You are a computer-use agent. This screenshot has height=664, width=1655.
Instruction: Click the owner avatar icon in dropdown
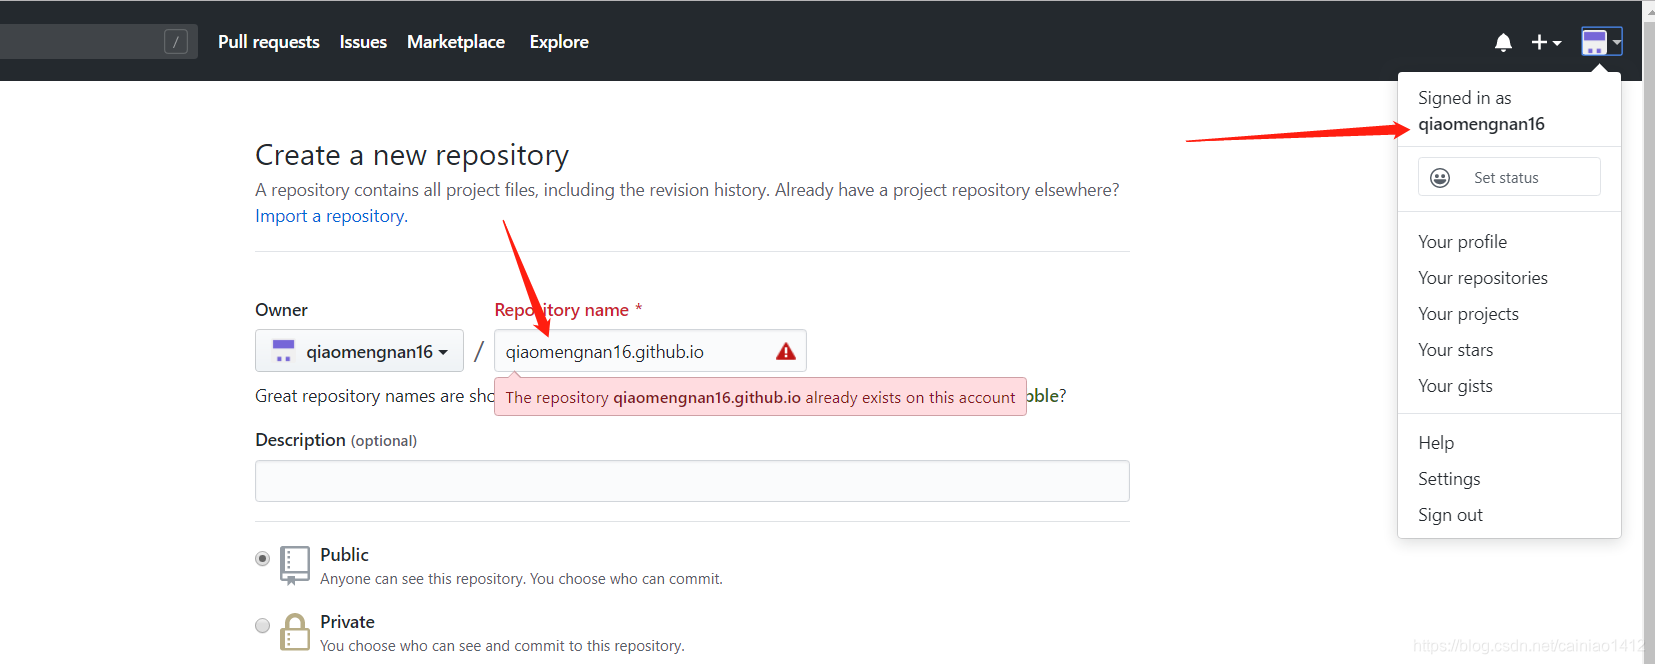pos(283,351)
